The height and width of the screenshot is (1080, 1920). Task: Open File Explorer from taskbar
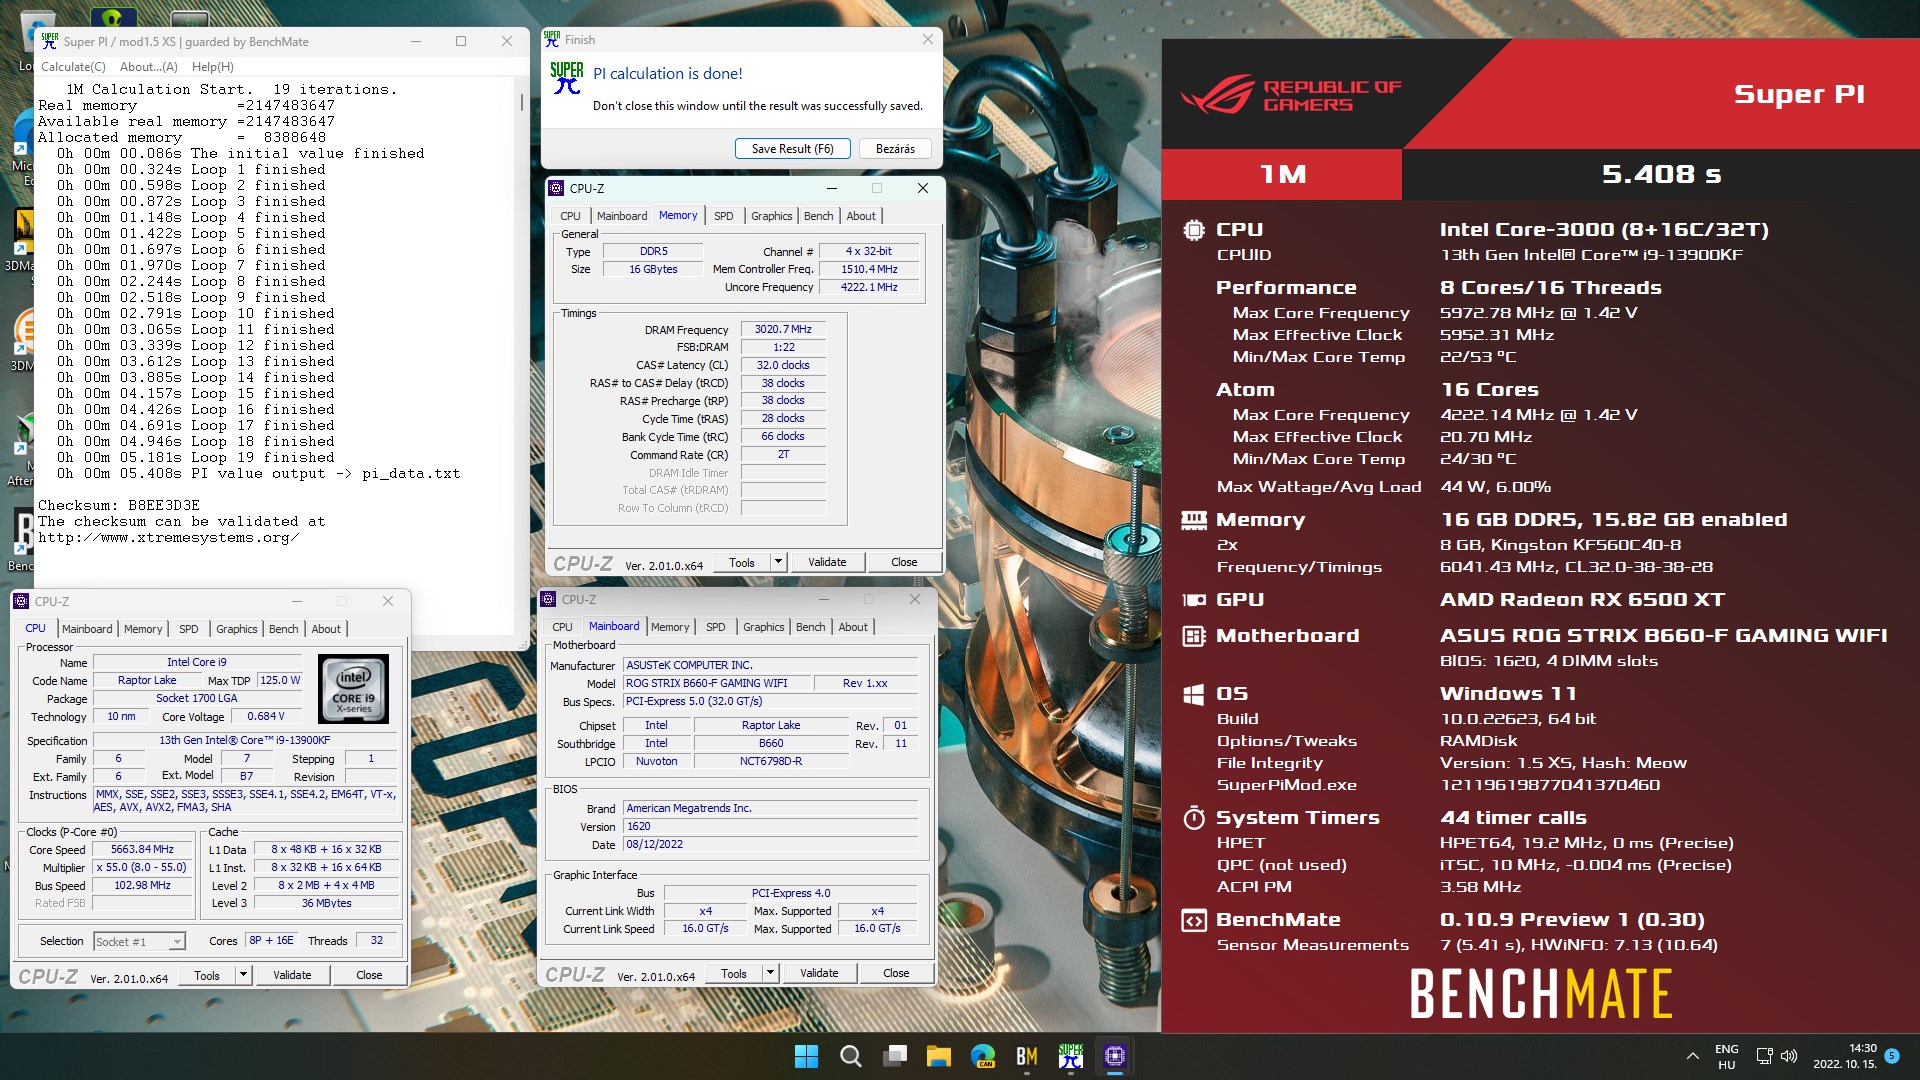tap(938, 1056)
